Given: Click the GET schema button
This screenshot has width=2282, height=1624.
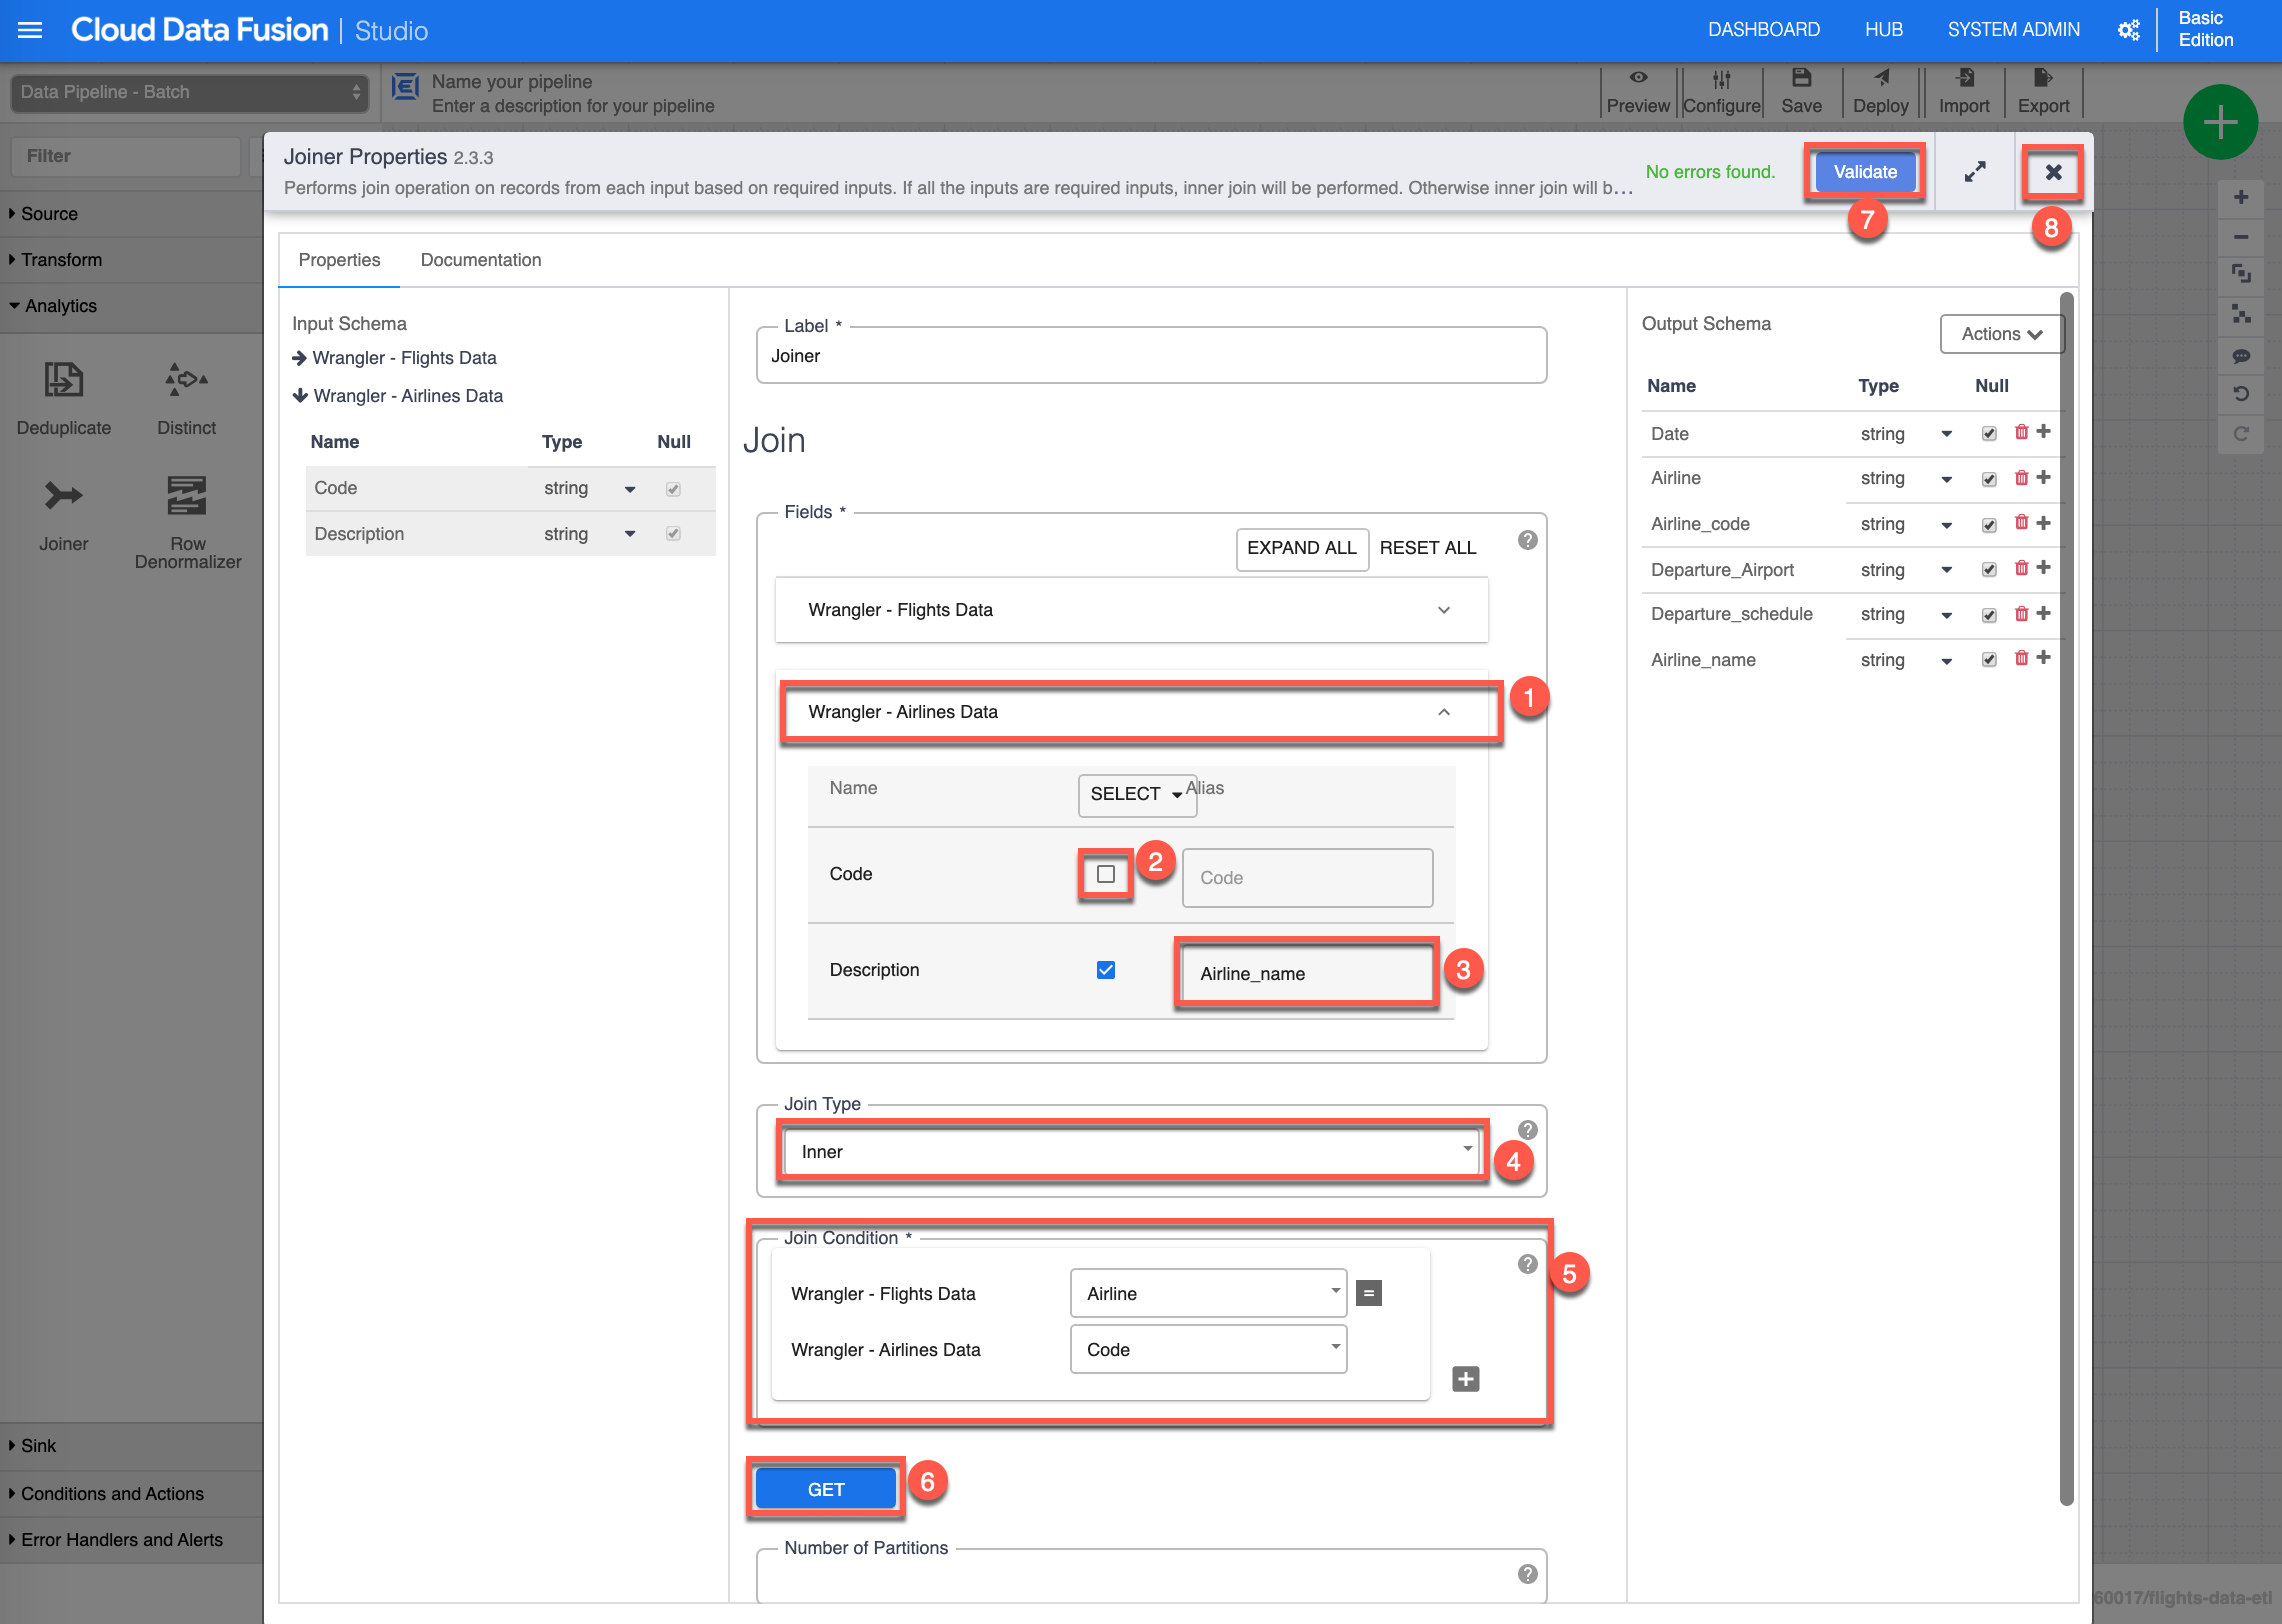Looking at the screenshot, I should click(x=825, y=1489).
